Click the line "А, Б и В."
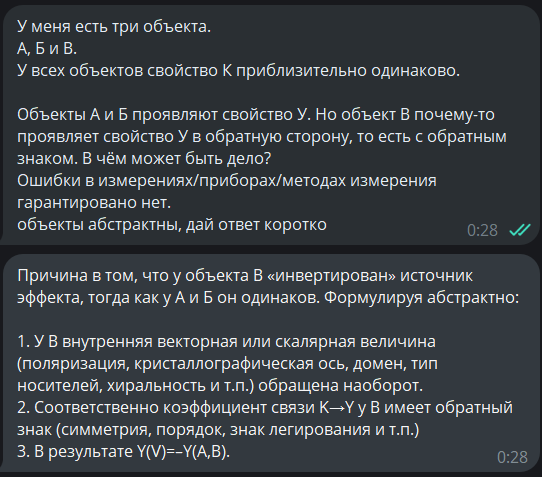This screenshot has width=542, height=477. click(x=47, y=48)
